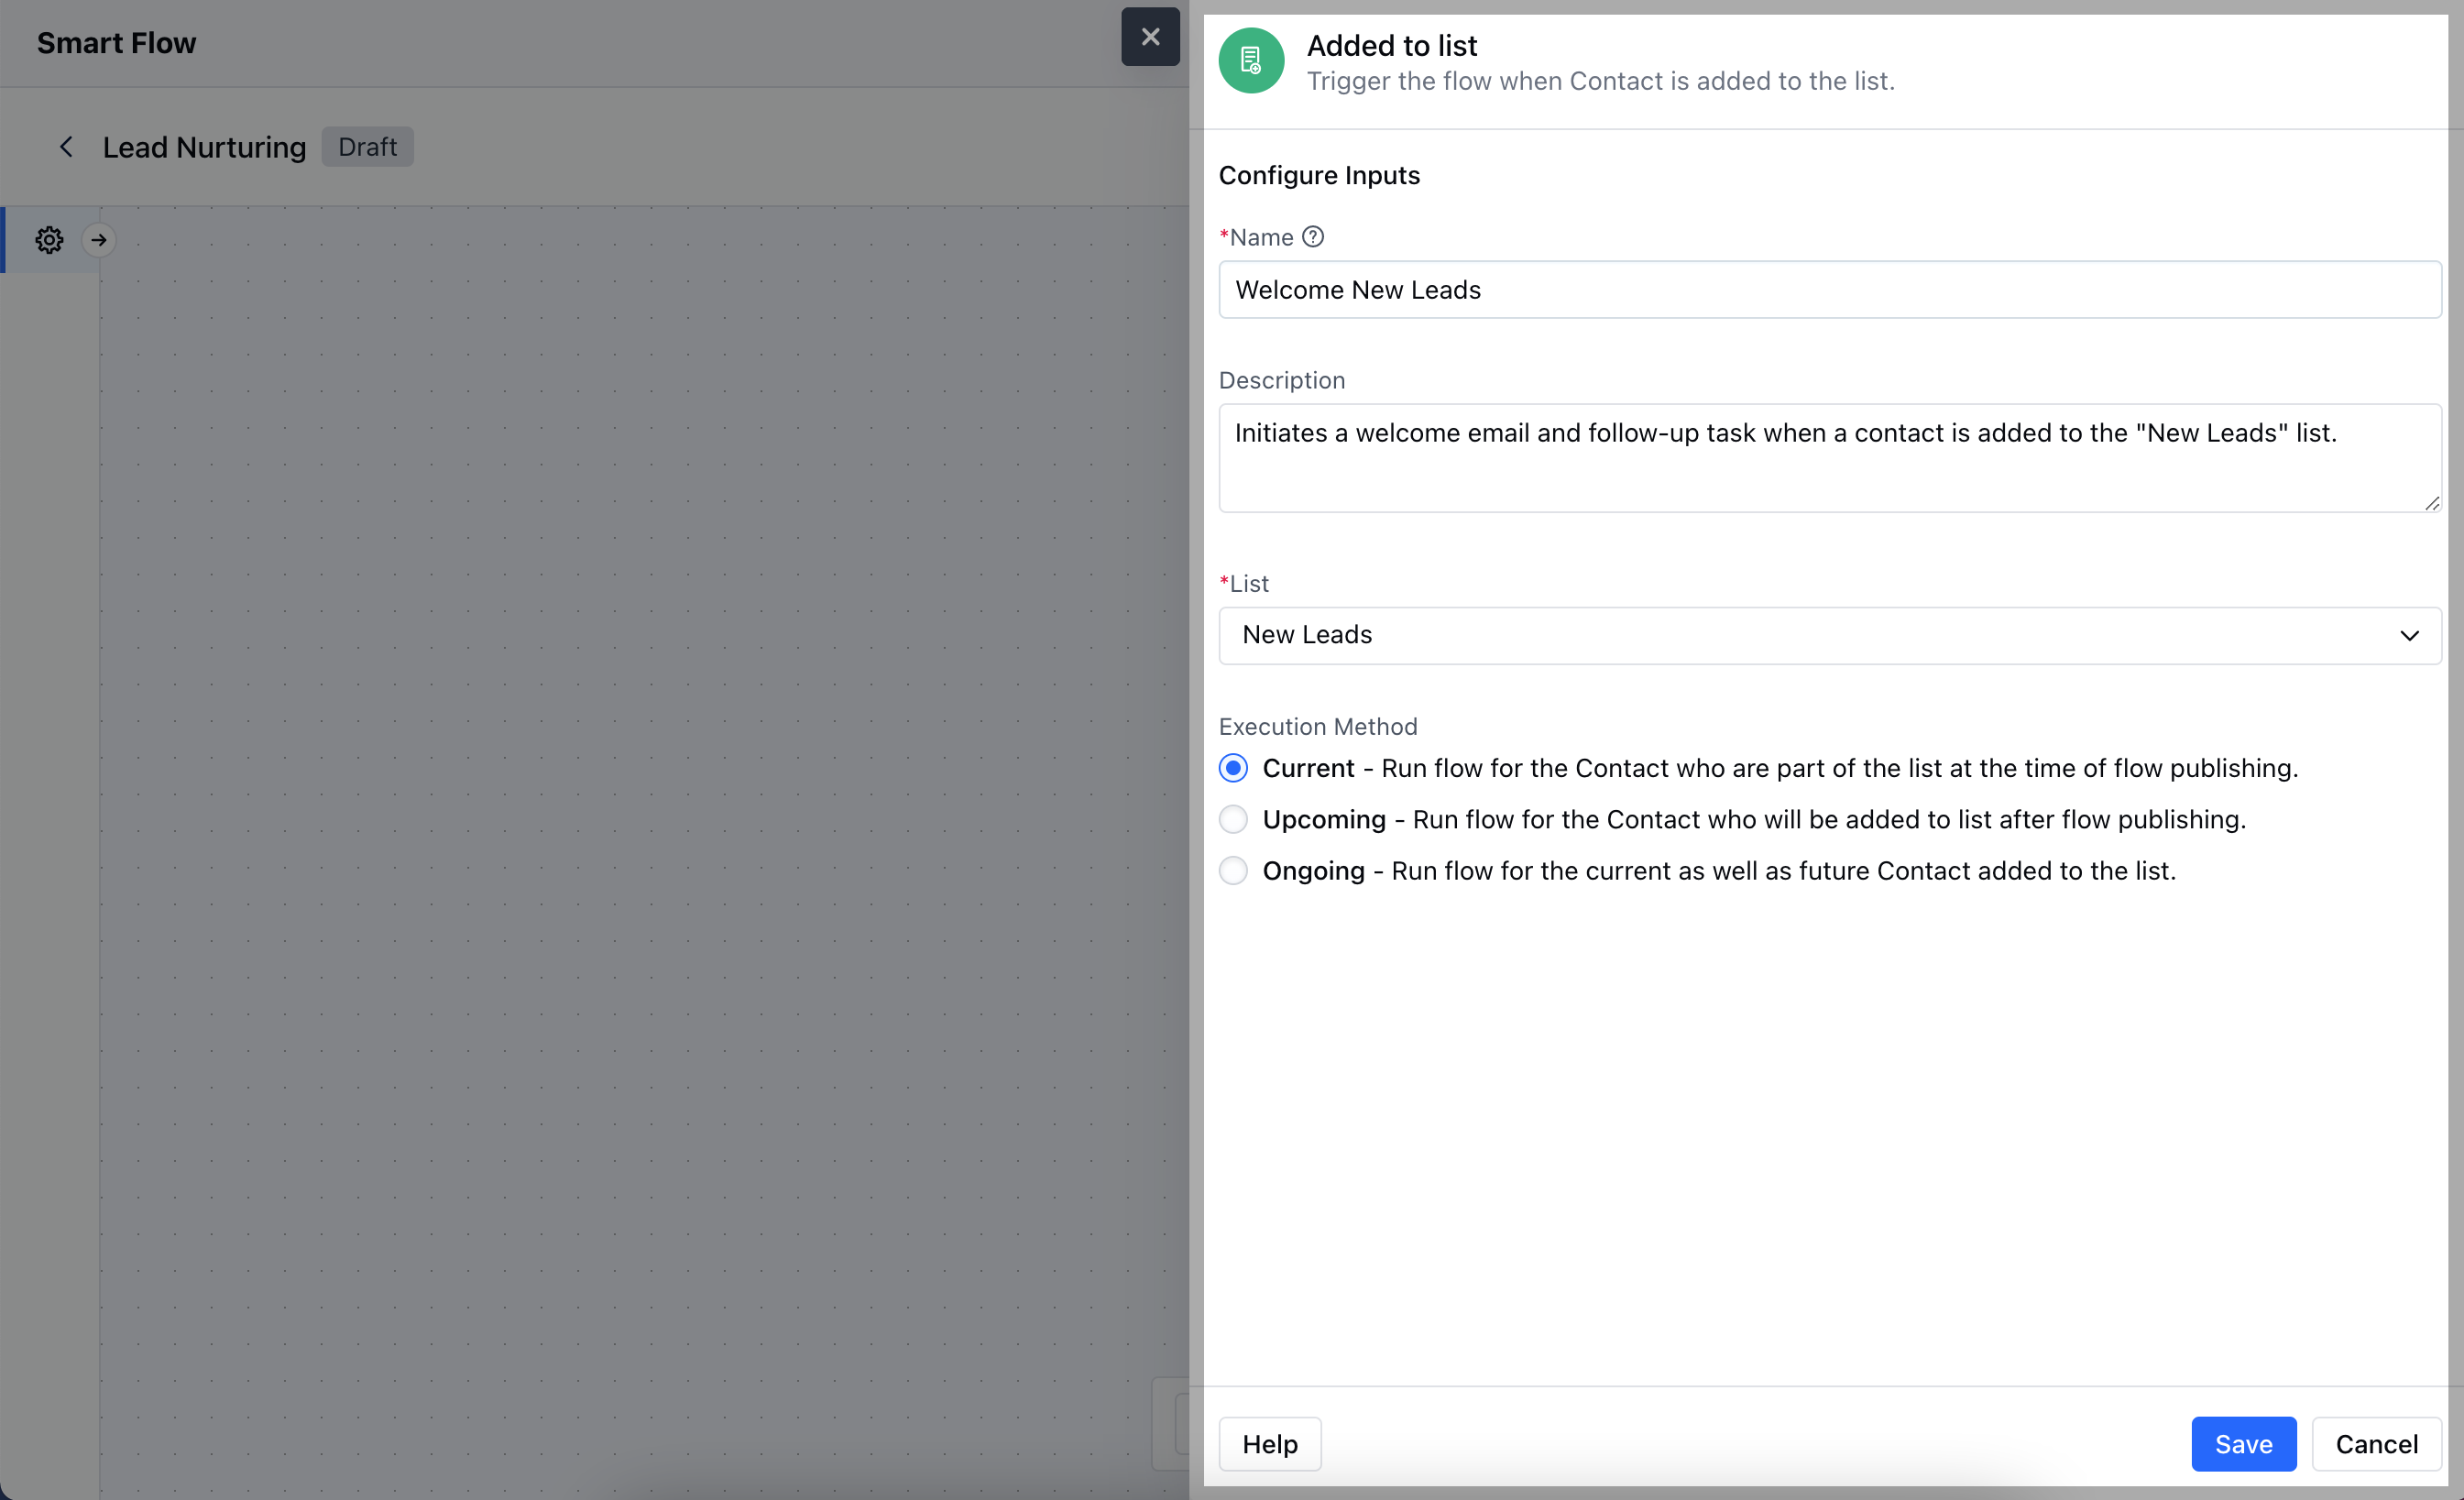Go back using the chevron beside Lead Nurturing
This screenshot has height=1500, width=2464.
(66, 147)
